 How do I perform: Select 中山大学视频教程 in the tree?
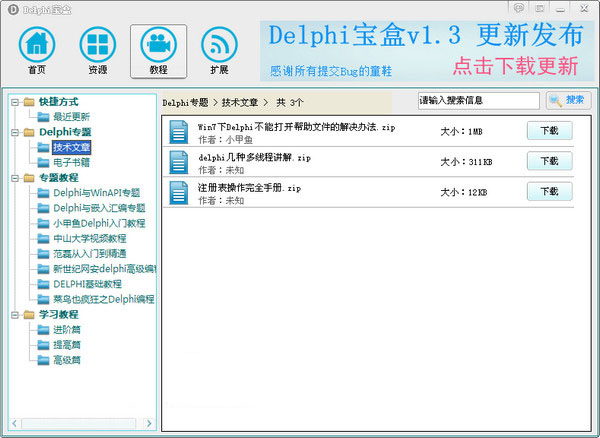90,238
